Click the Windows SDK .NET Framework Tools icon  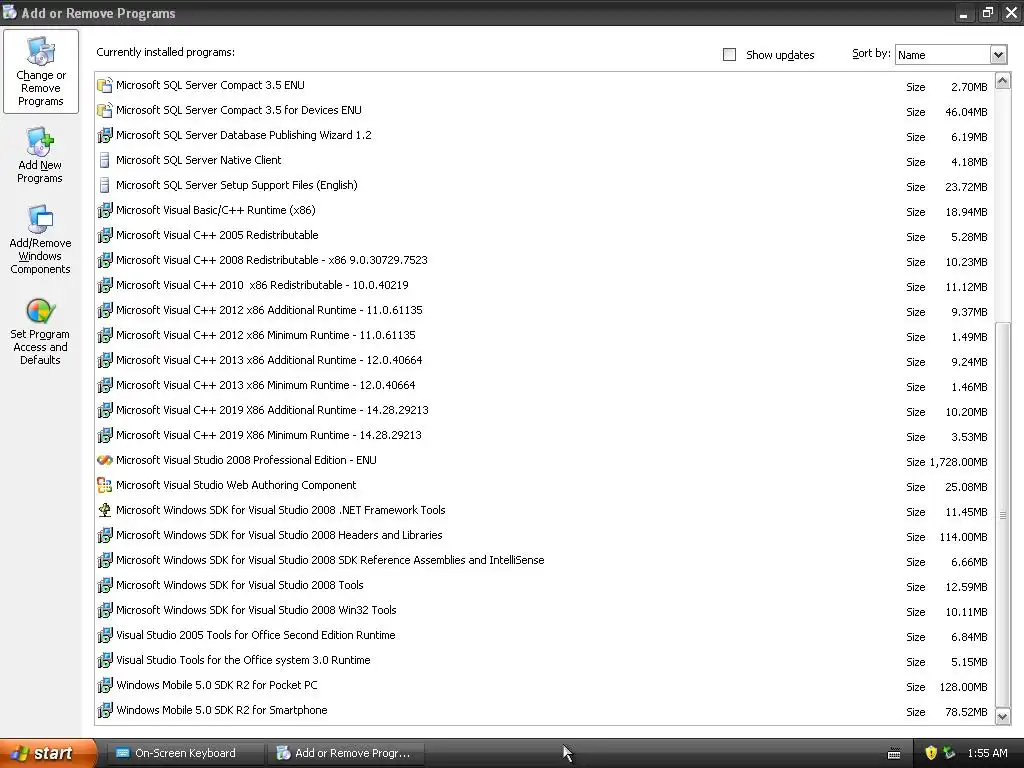(x=104, y=510)
